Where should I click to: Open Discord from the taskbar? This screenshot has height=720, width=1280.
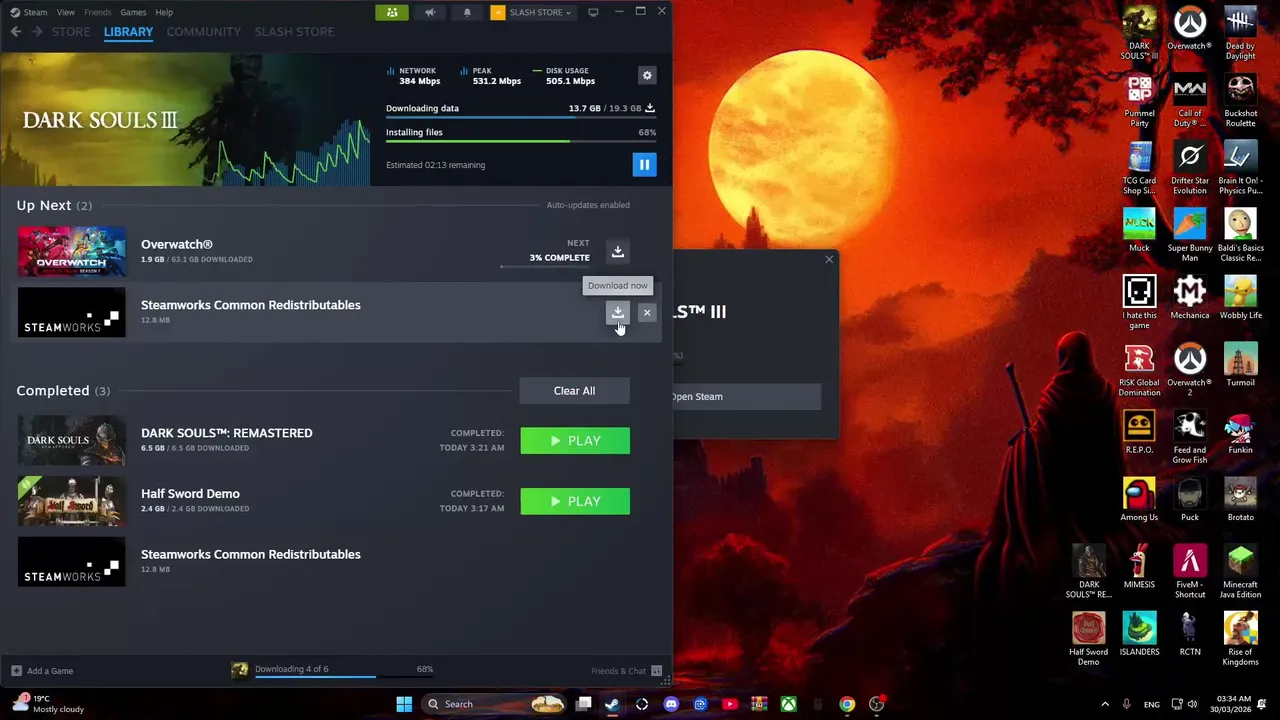[671, 704]
